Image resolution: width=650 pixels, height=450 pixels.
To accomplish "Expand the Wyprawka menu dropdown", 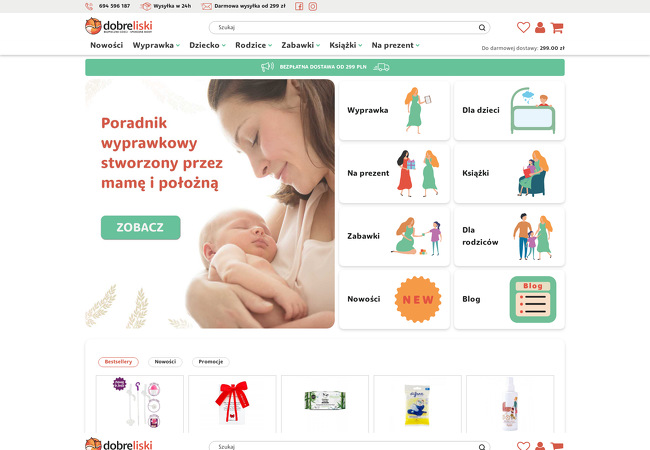I will point(156,45).
